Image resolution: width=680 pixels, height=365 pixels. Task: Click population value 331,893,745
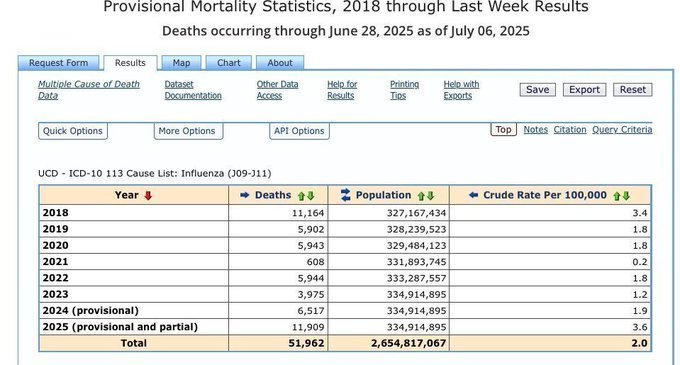(x=416, y=262)
